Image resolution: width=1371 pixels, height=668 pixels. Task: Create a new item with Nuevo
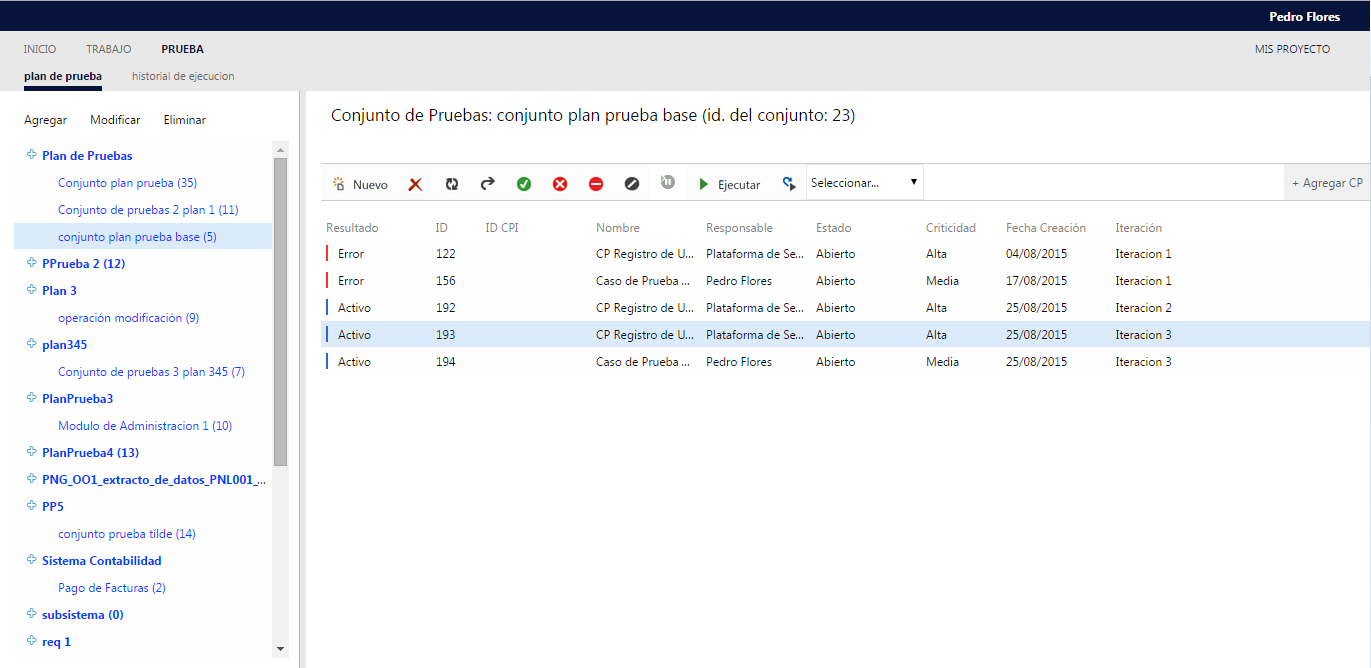(x=360, y=184)
